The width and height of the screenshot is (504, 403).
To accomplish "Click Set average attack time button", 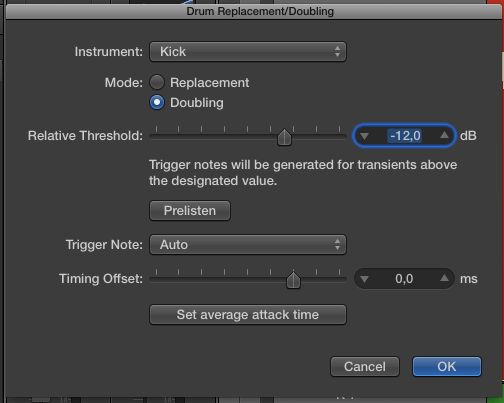I will coord(248,315).
